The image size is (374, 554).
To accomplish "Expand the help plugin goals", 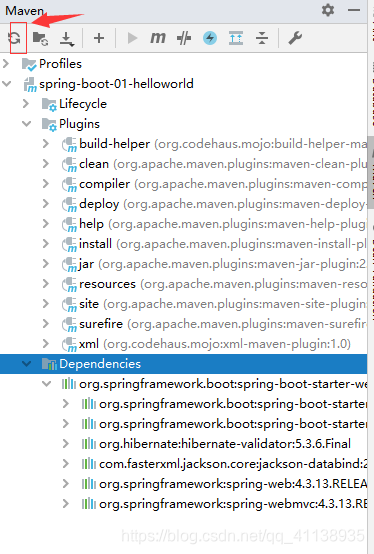I will point(46,224).
